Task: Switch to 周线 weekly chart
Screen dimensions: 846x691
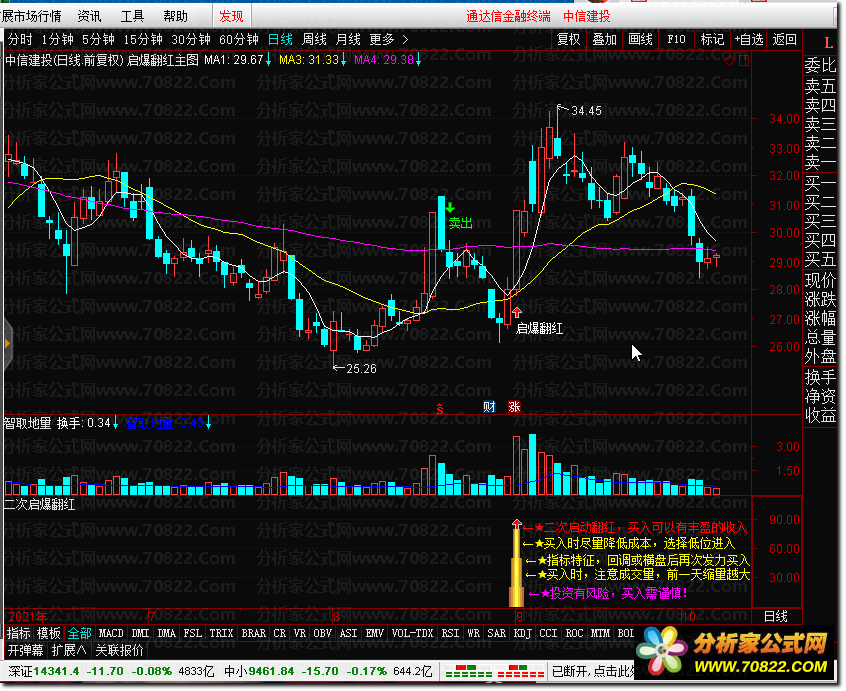Action: (315, 39)
